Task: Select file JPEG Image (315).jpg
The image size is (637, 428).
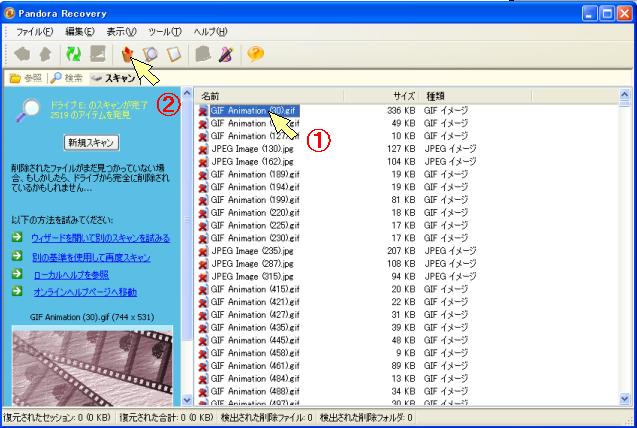Action: 252,277
